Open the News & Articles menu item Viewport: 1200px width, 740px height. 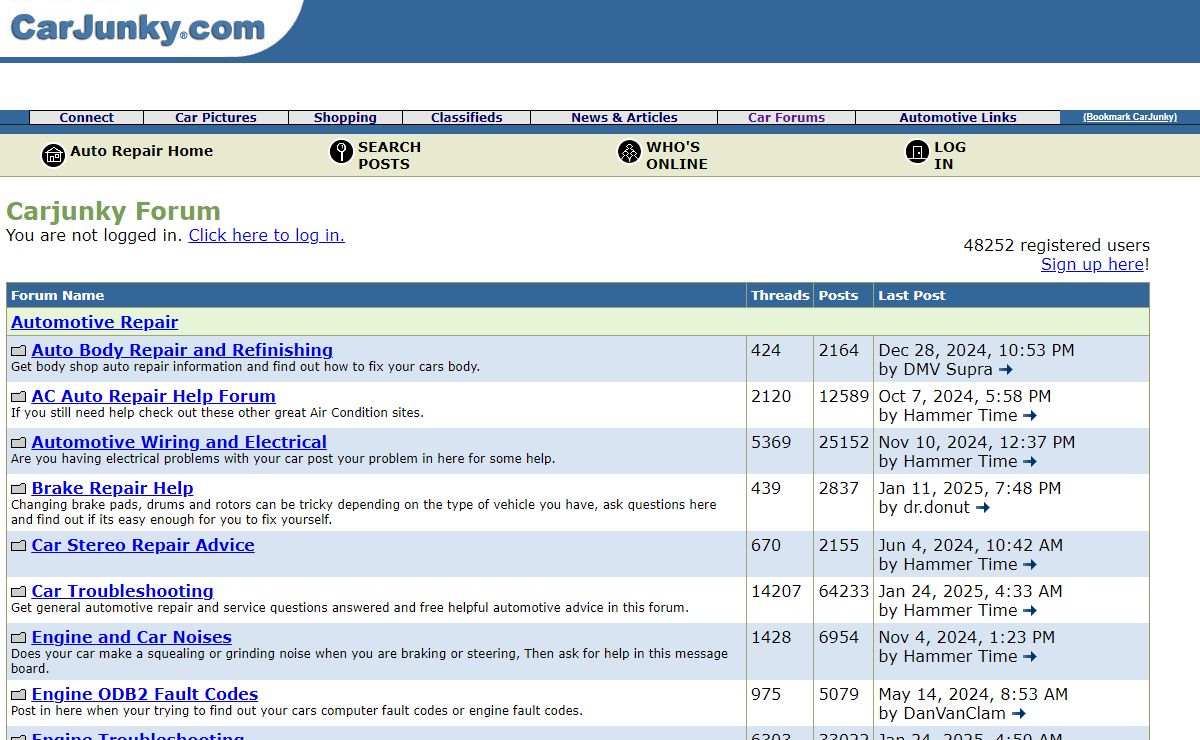(624, 117)
